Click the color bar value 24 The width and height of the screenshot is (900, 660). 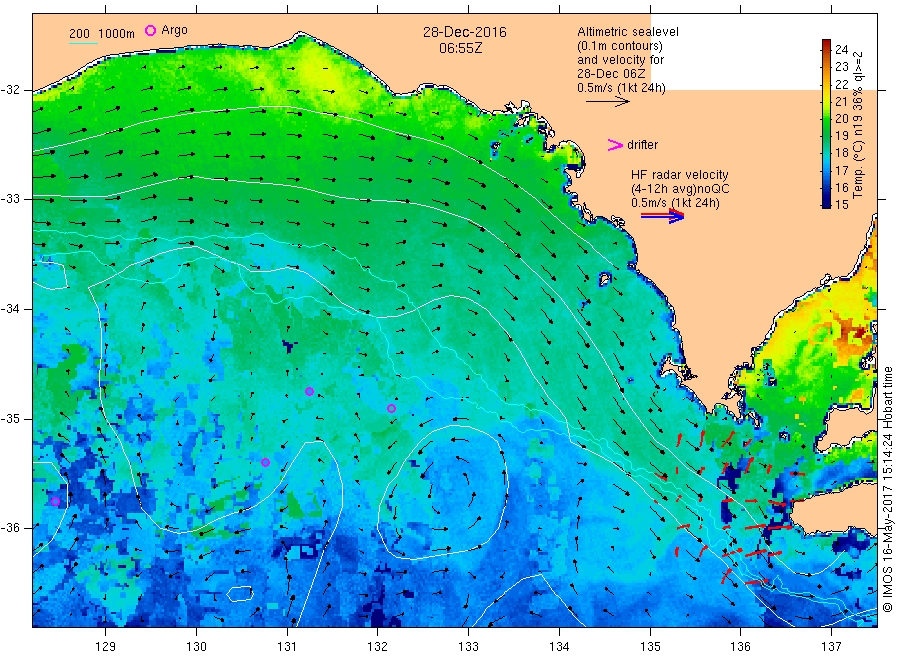pos(841,49)
